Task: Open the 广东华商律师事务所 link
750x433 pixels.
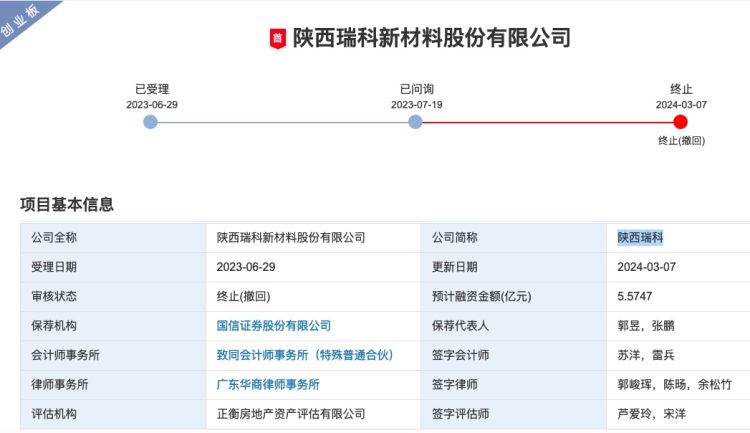Action: pyautogui.click(x=268, y=385)
